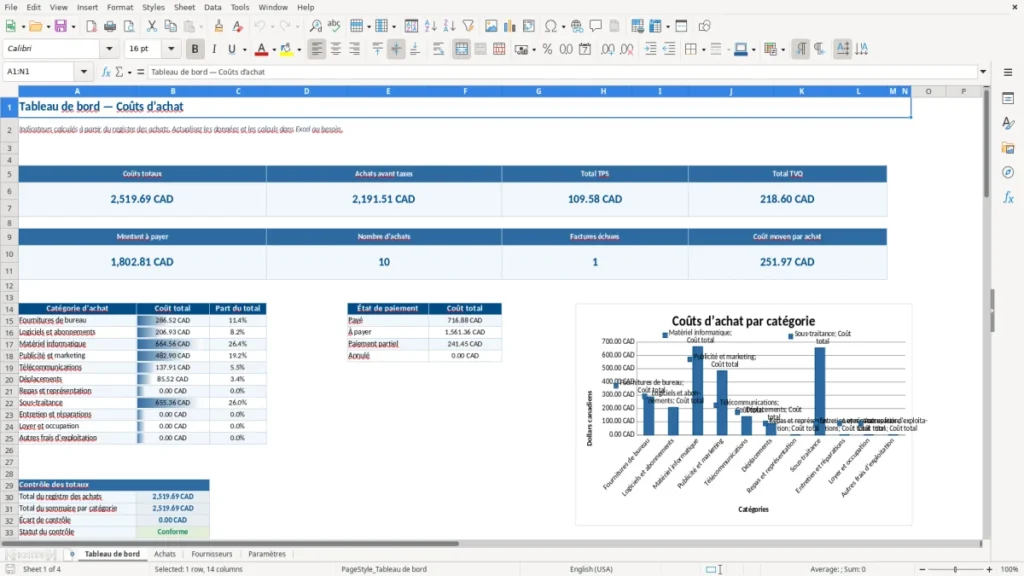This screenshot has height=576, width=1024.
Task: Insert Image using toolbar icon
Action: [x=491, y=26]
